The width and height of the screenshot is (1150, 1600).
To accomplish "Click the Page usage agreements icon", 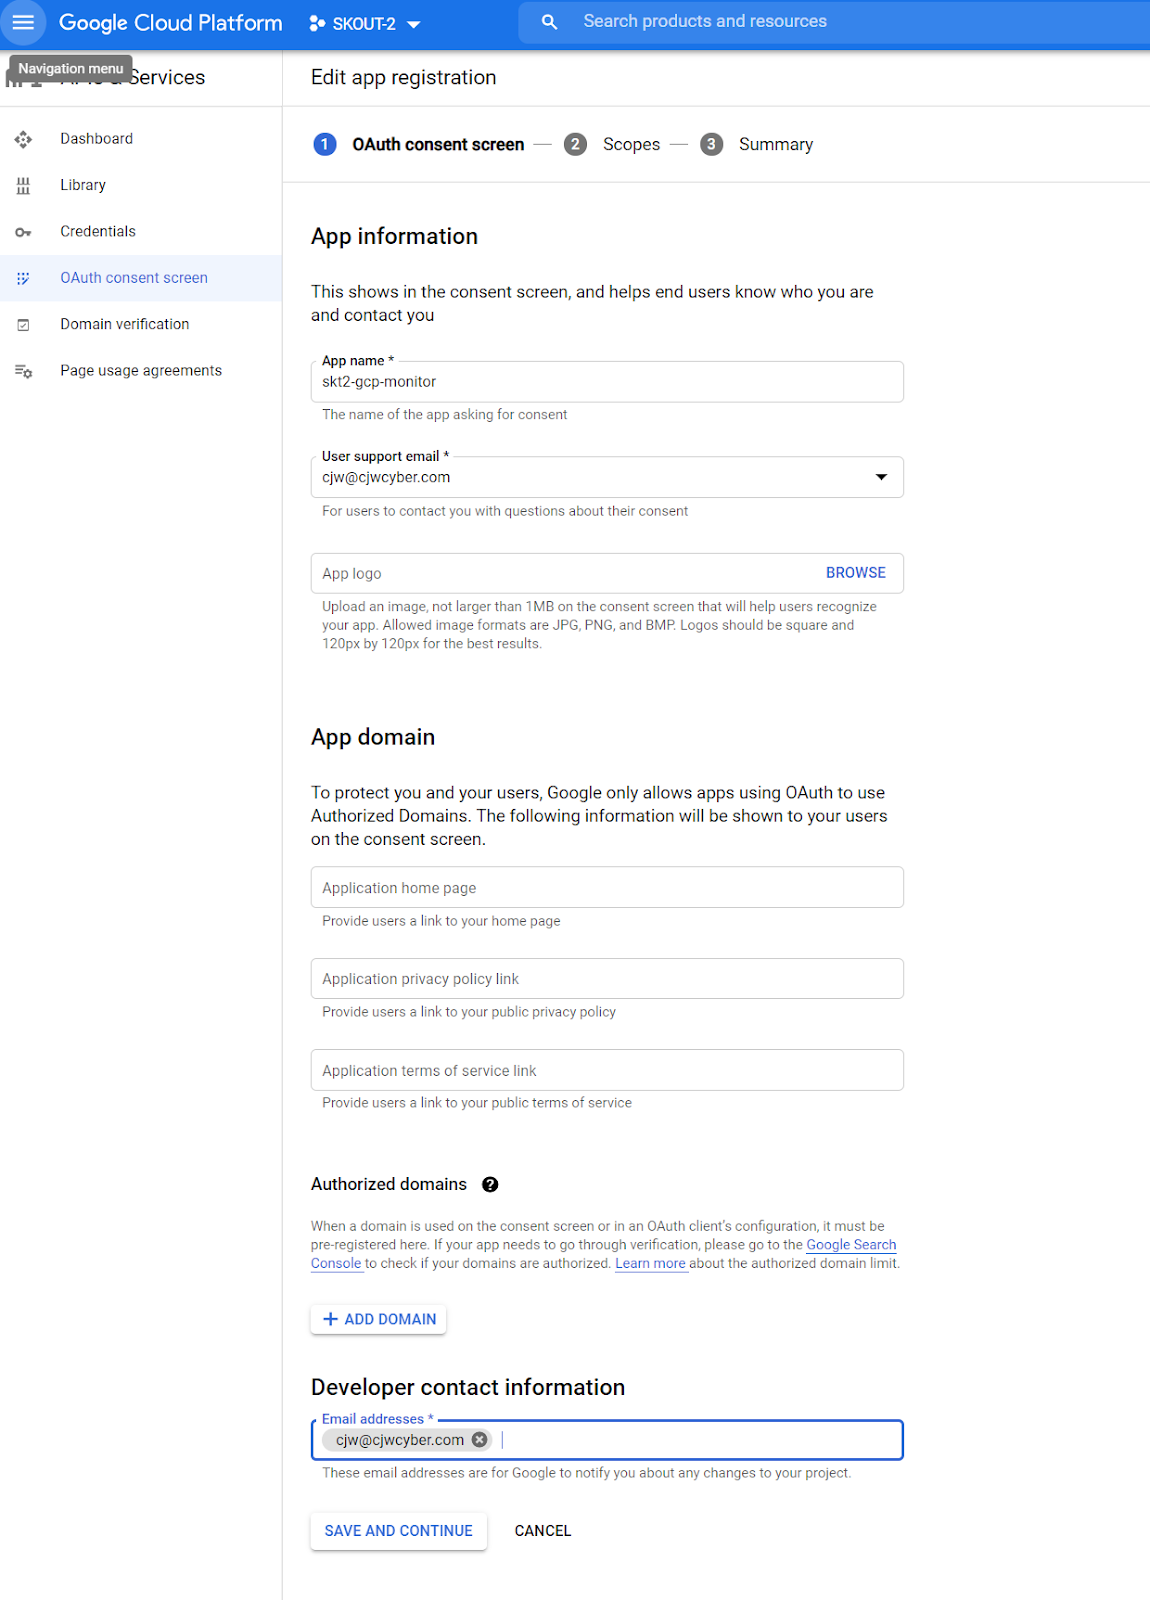I will pyautogui.click(x=23, y=371).
